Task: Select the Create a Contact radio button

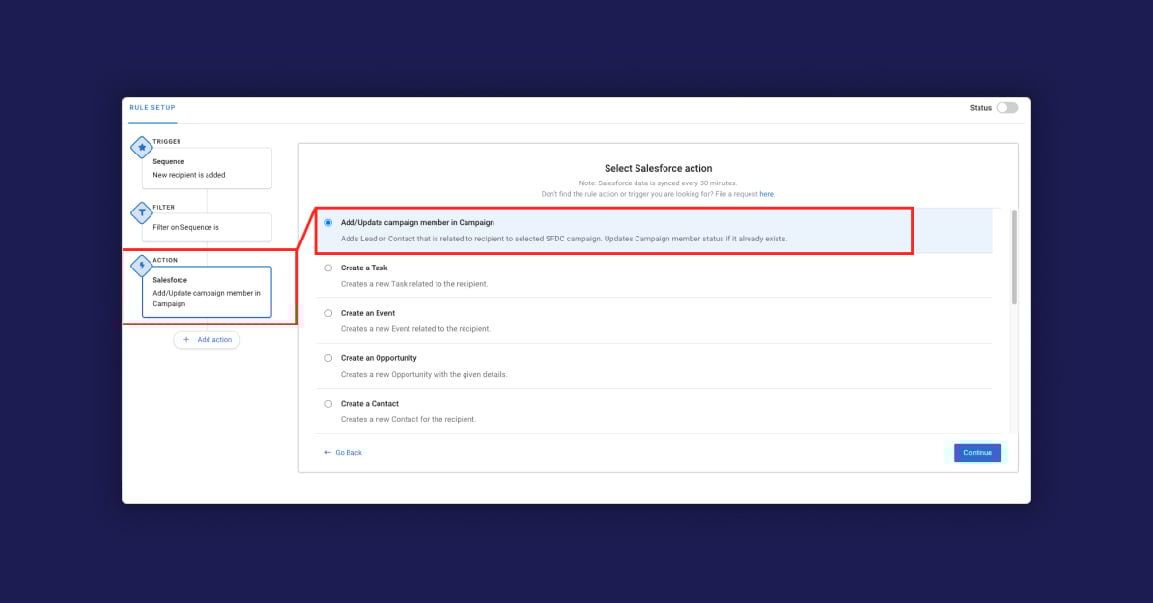Action: point(328,403)
